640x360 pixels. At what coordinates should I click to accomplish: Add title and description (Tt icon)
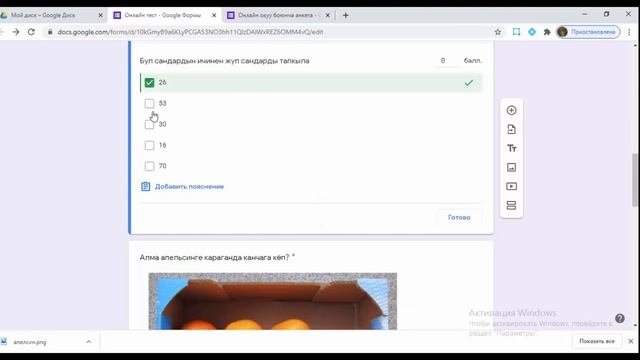[x=511, y=148]
